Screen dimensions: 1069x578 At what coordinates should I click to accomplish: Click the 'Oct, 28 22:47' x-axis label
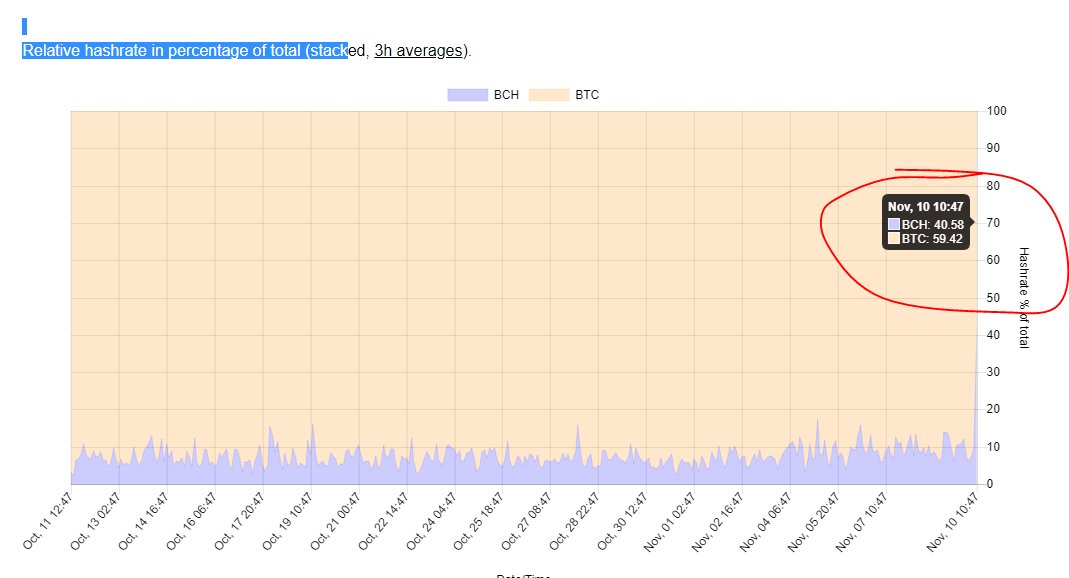574,521
